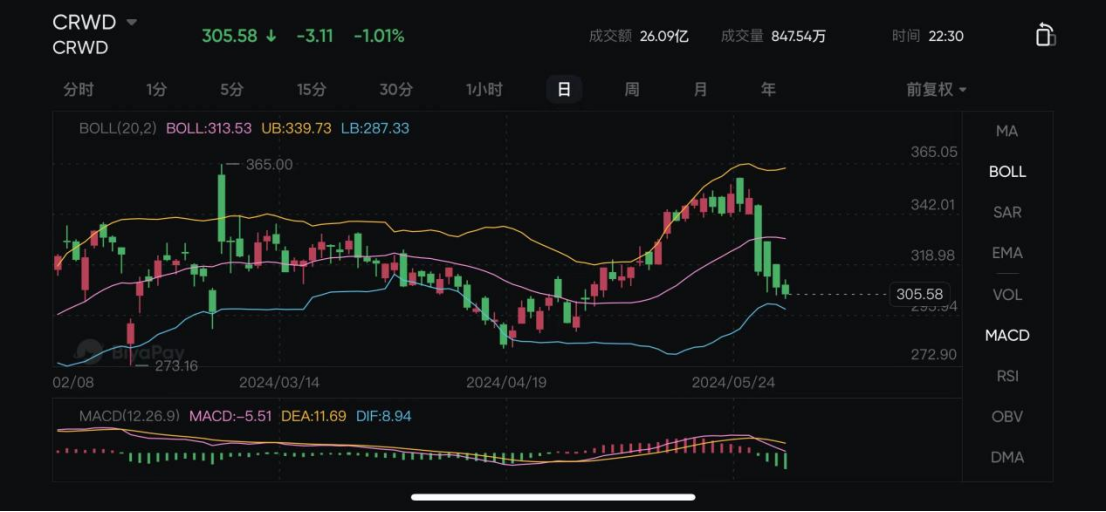Screen dimensions: 1106x512
Task: Click the 273.16 low price marker
Action: coord(174,365)
